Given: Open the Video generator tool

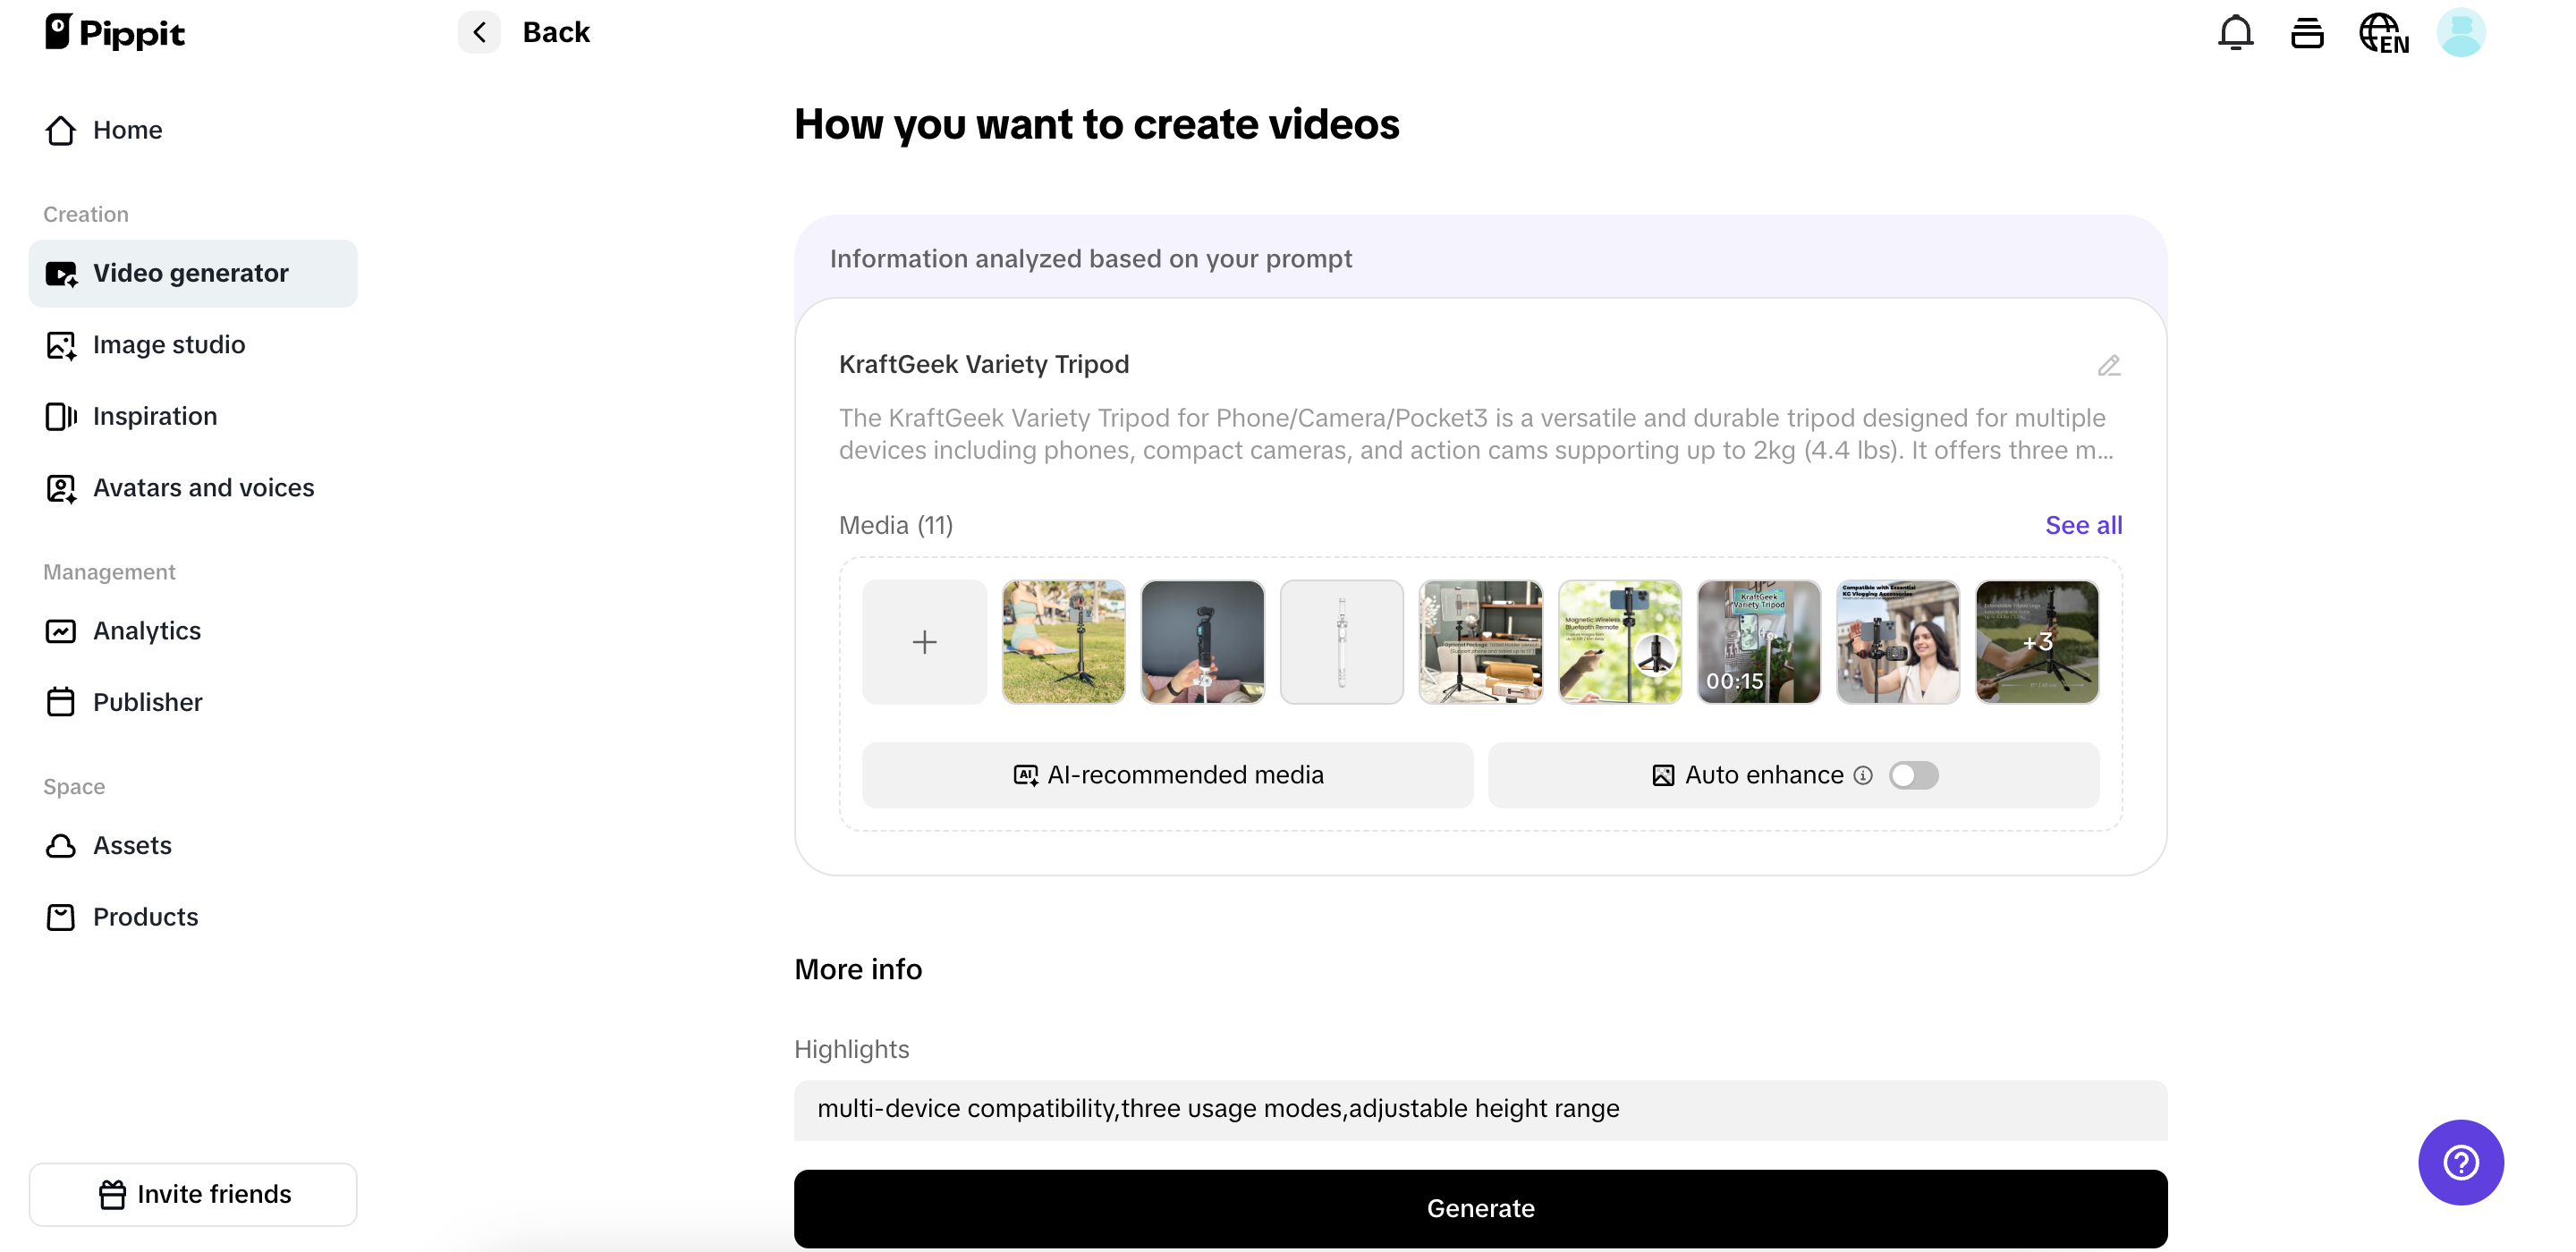Looking at the screenshot, I should pyautogui.click(x=190, y=272).
